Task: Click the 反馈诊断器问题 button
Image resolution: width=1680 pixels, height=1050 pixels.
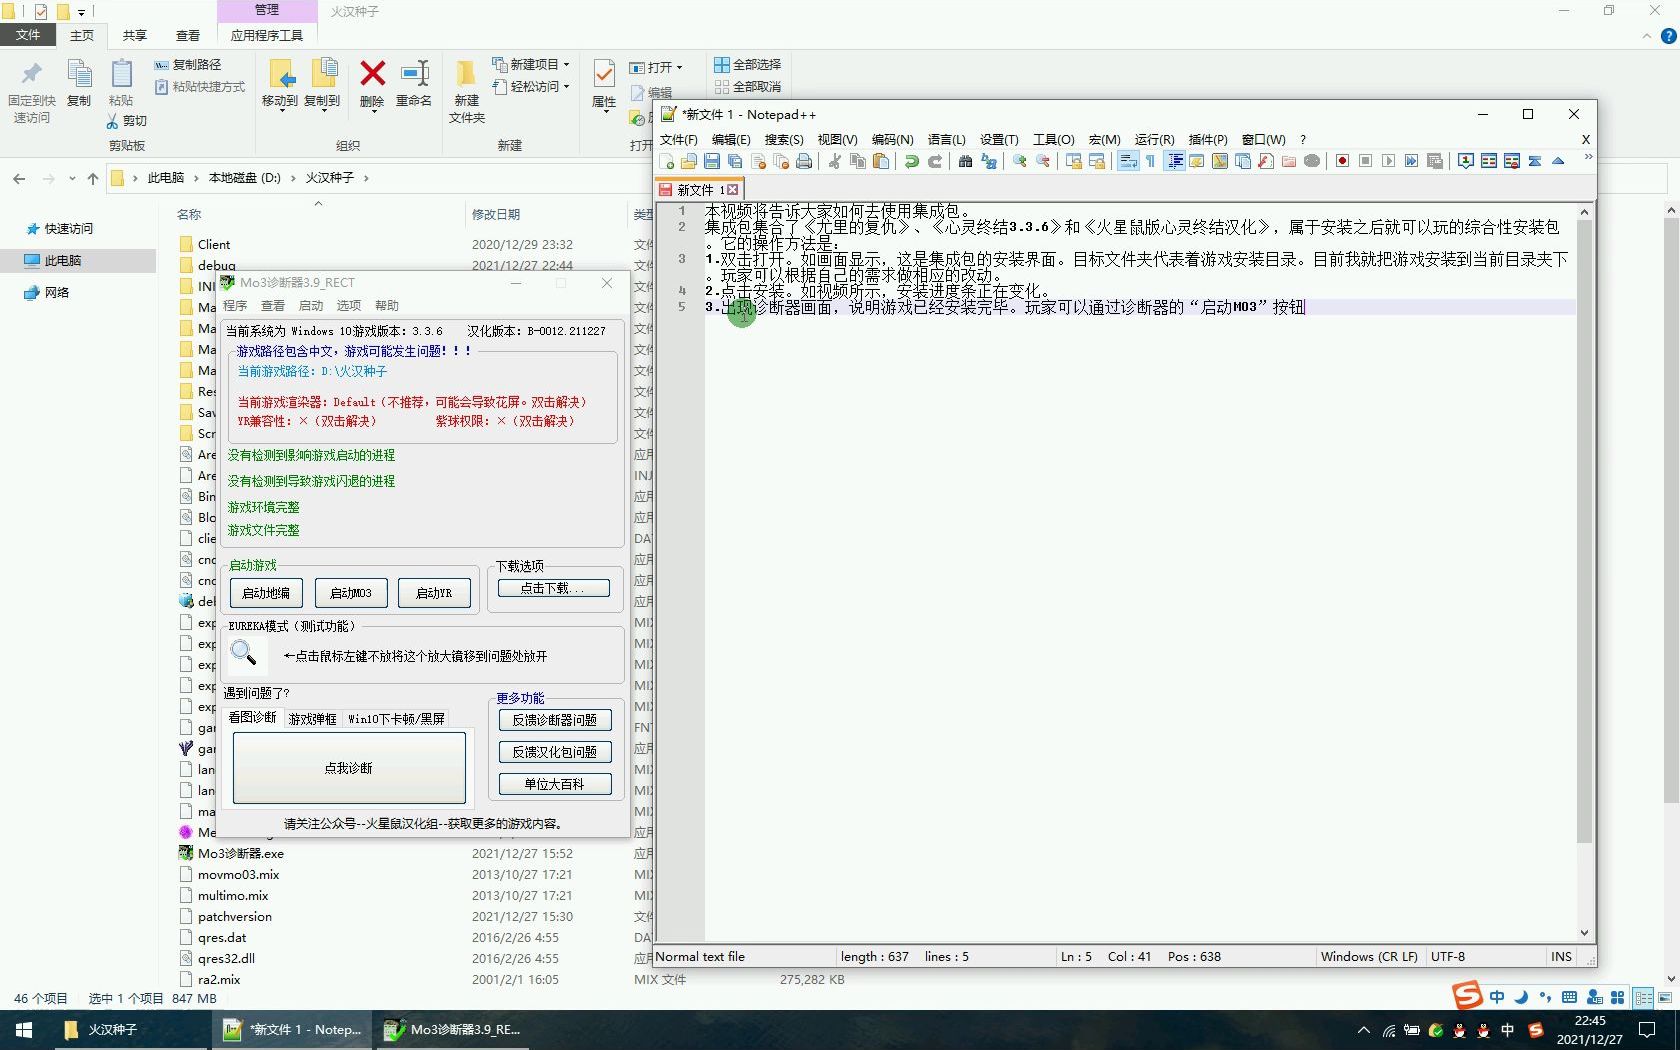Action: (x=555, y=720)
